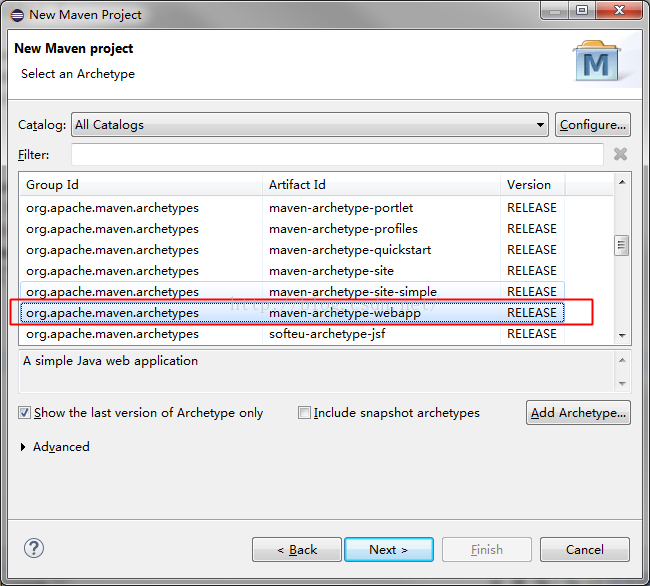
Task: Select the maven-archetype-site-simple row
Action: [x=292, y=292]
